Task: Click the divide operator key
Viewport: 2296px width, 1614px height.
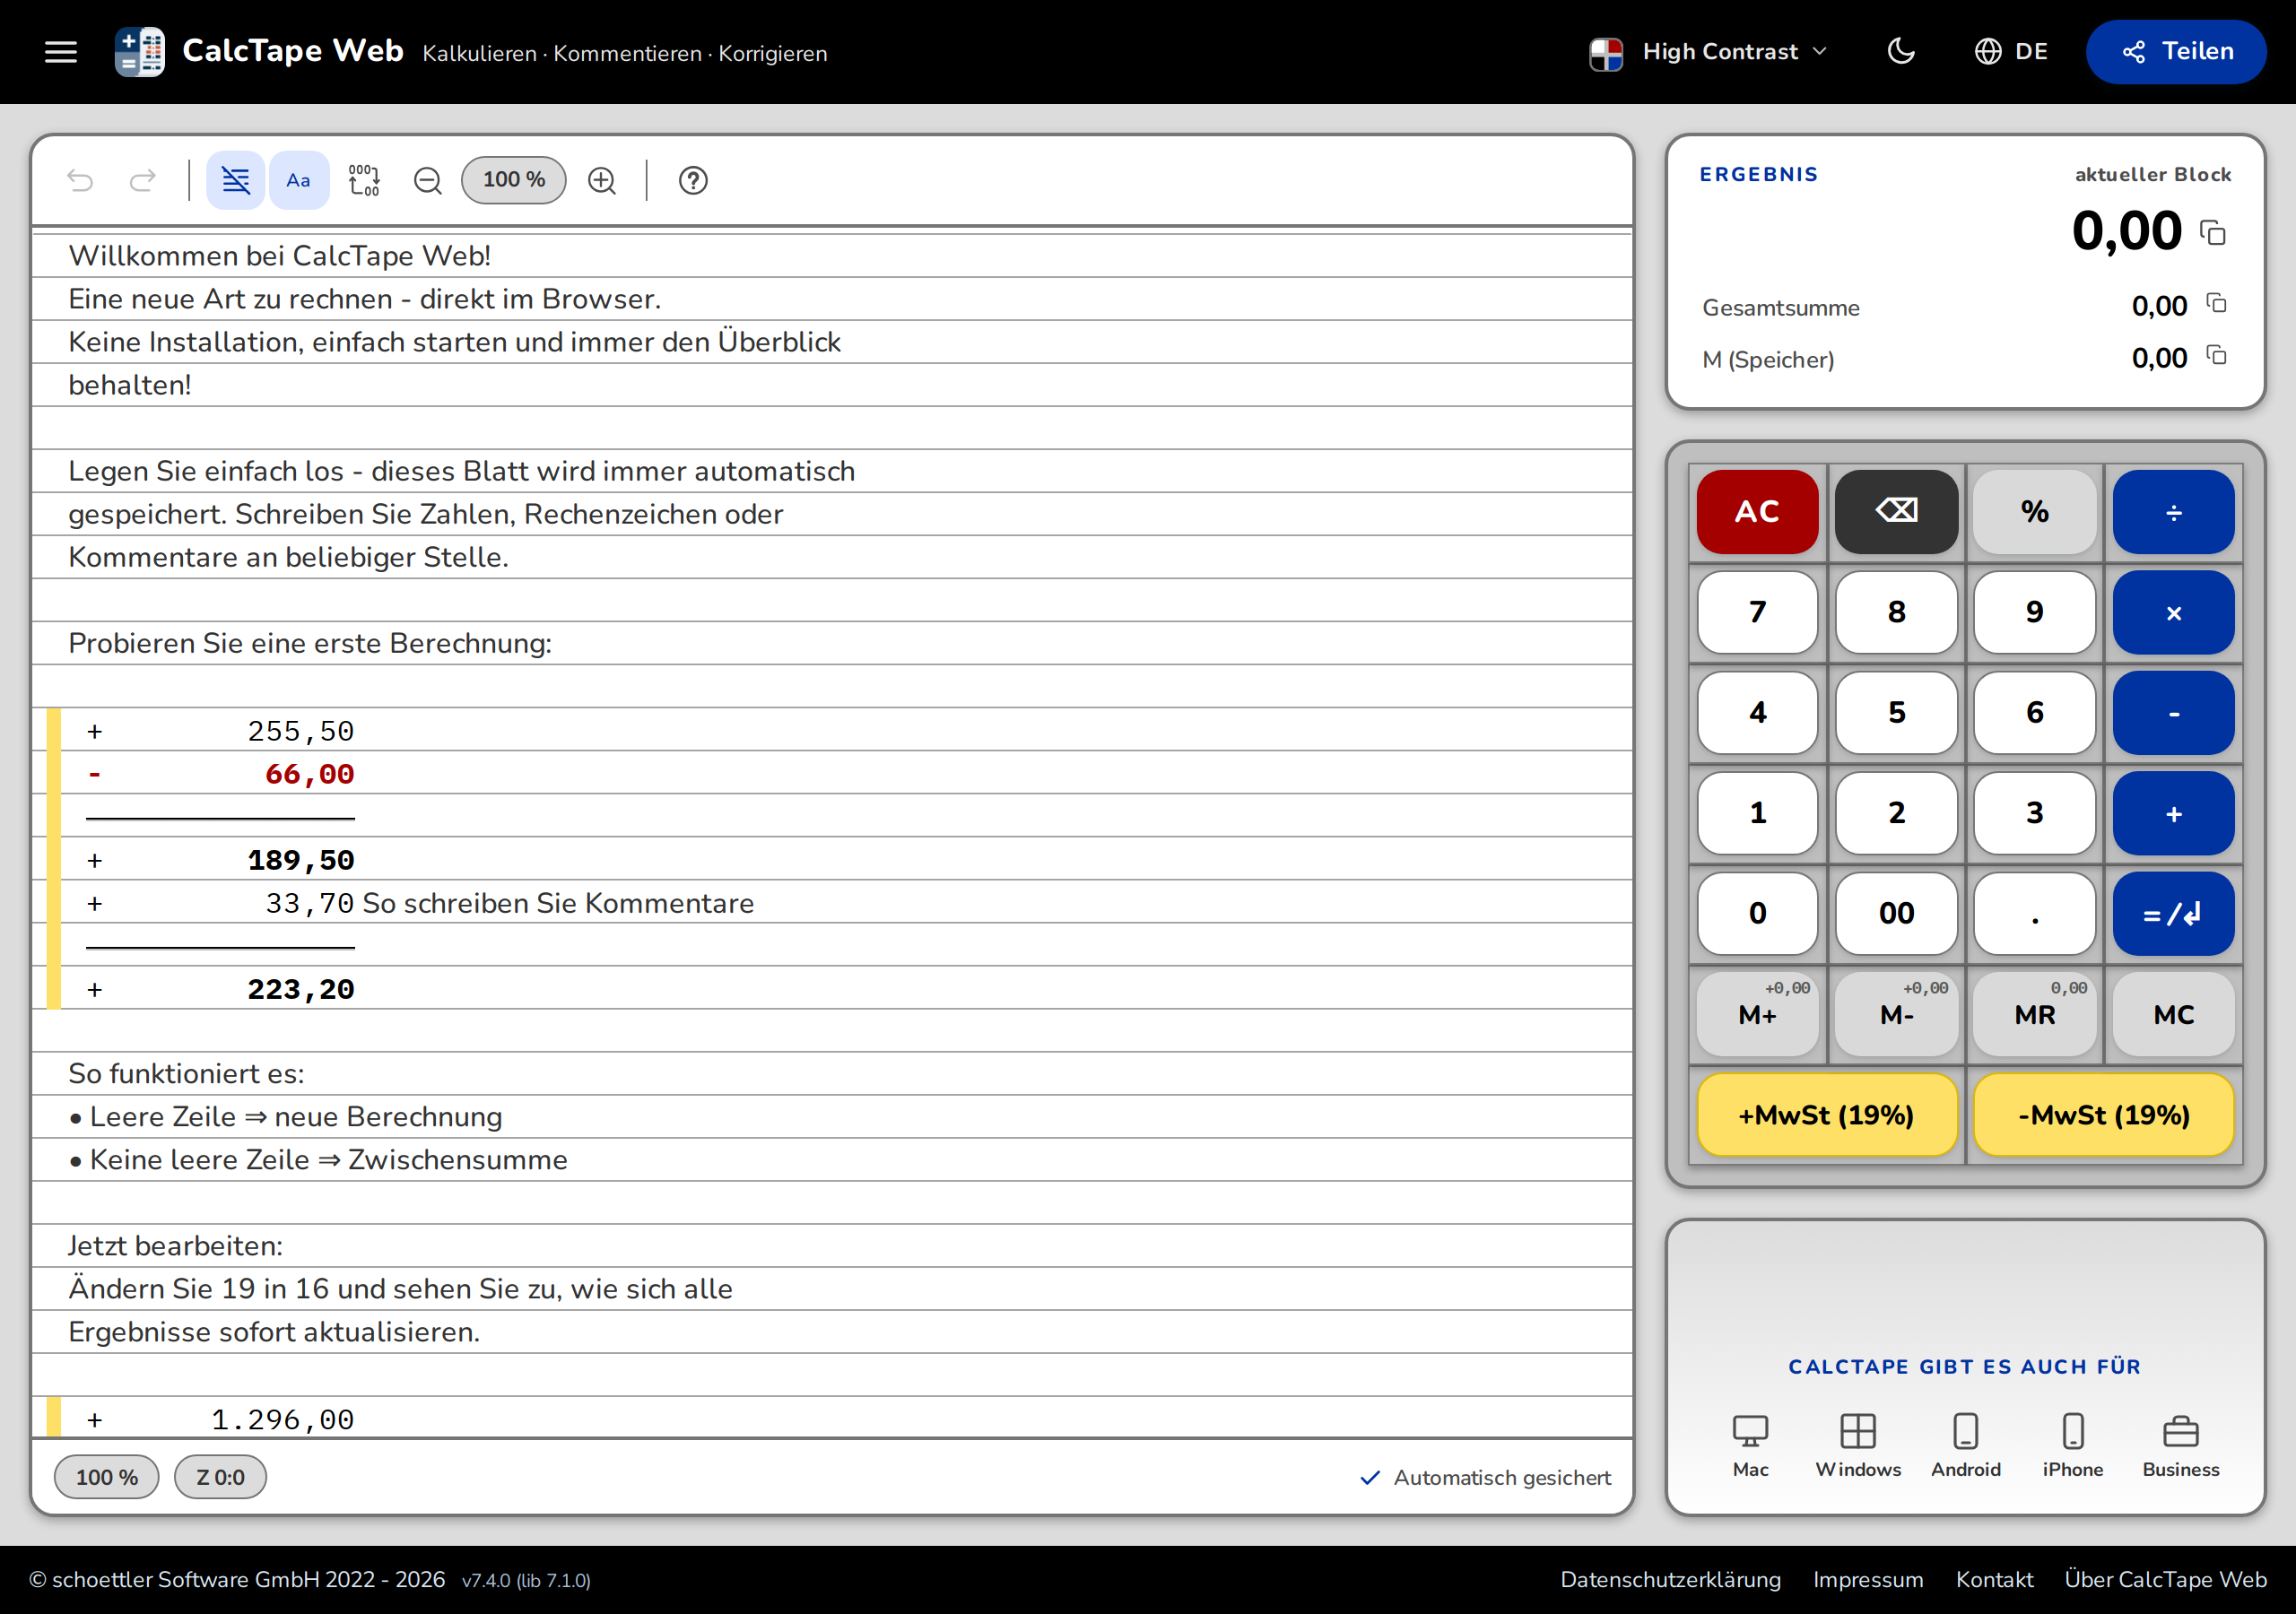Action: (2173, 511)
